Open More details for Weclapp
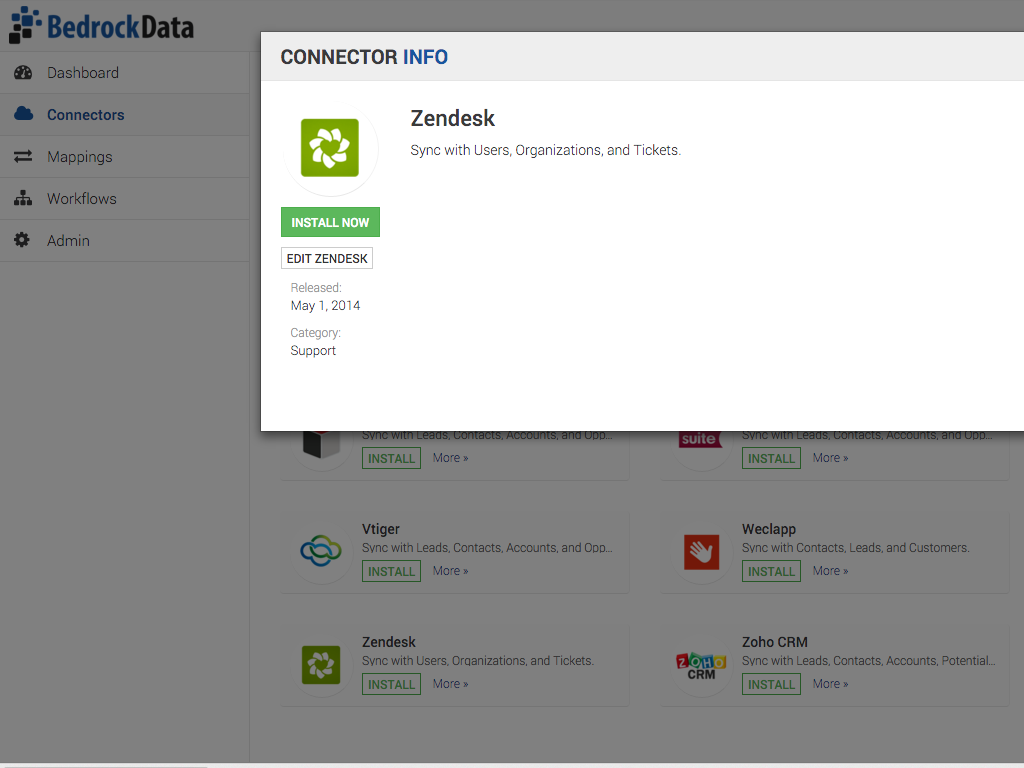This screenshot has width=1024, height=768. click(830, 571)
